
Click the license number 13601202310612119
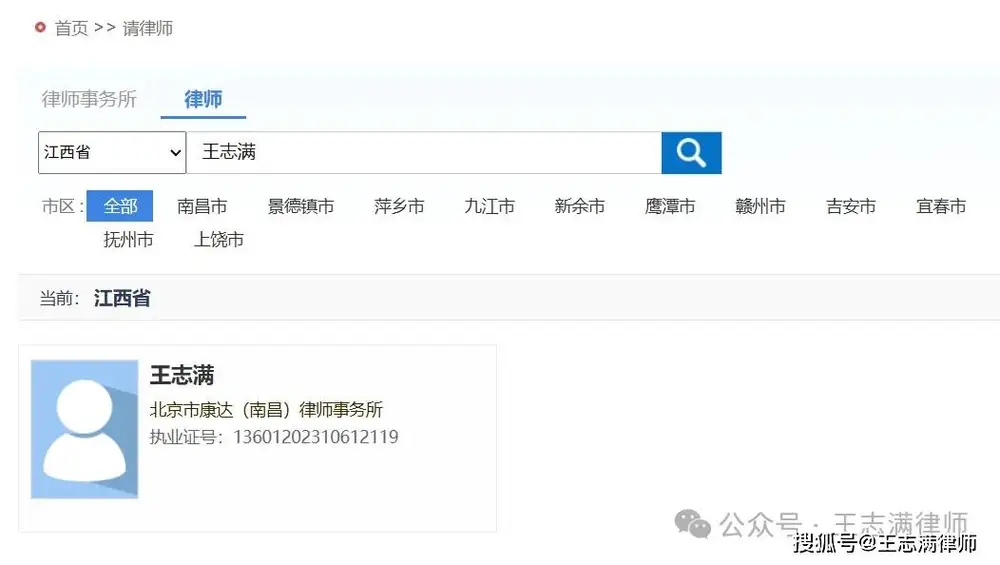click(316, 437)
